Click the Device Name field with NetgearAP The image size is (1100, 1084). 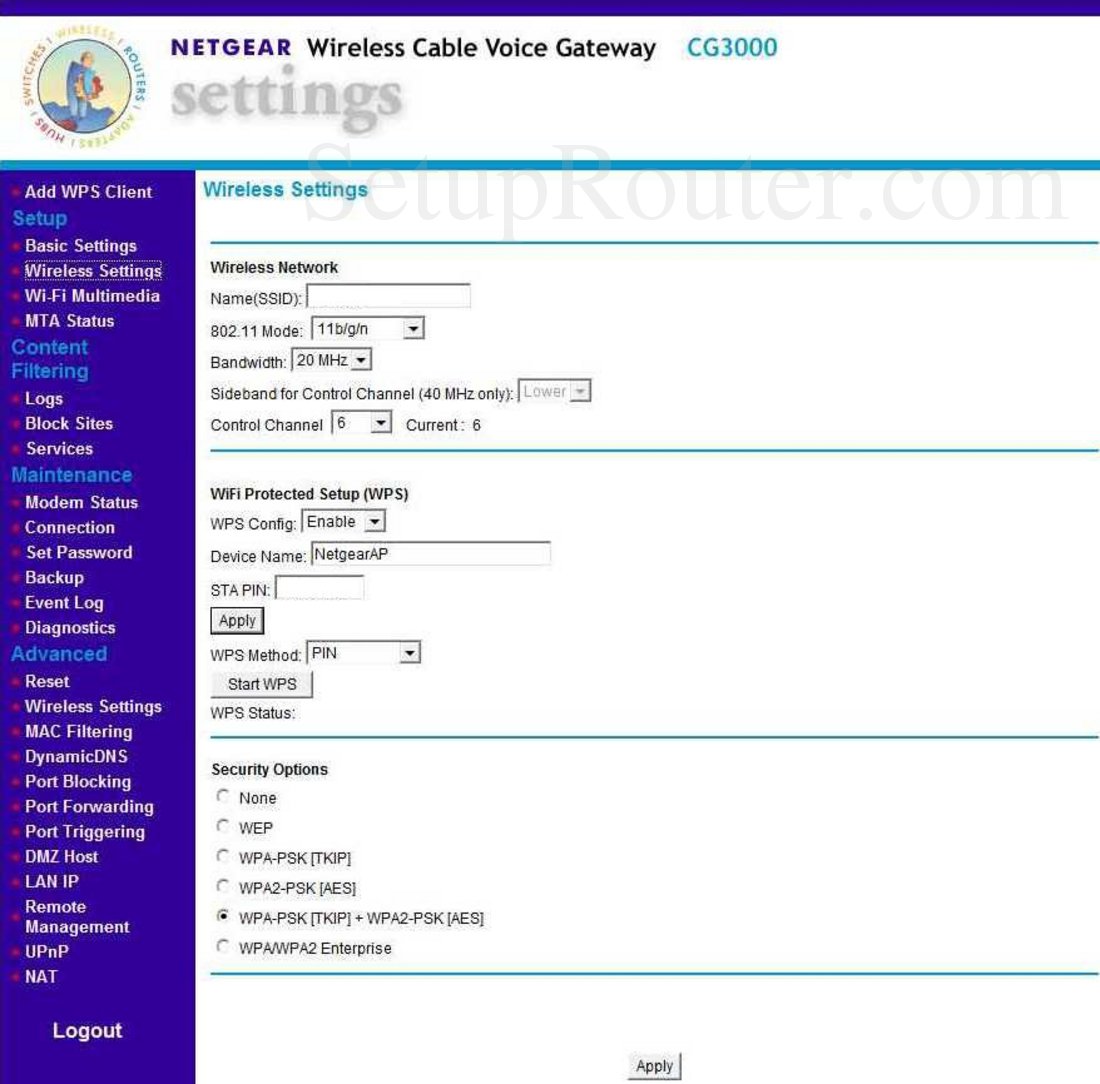tap(431, 554)
